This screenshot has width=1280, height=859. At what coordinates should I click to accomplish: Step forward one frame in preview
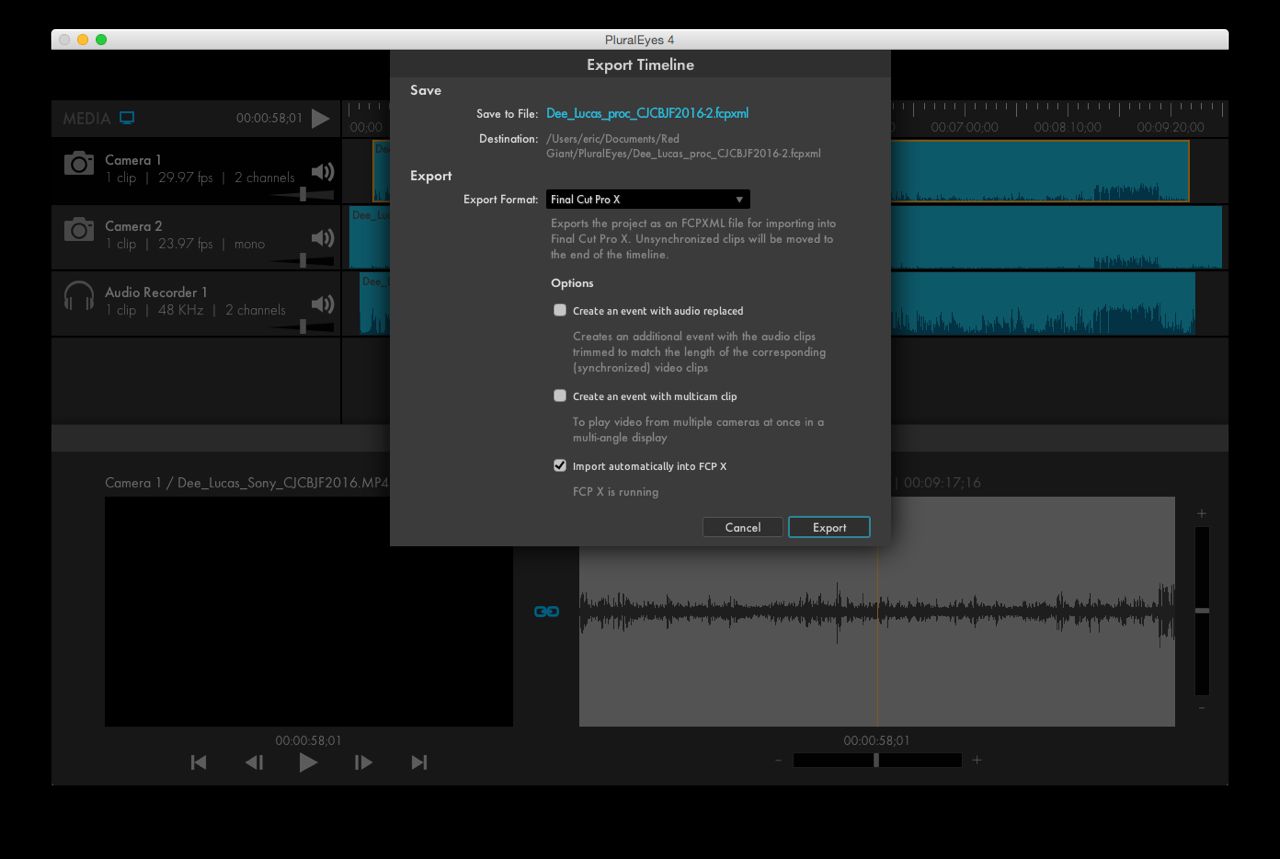click(363, 762)
